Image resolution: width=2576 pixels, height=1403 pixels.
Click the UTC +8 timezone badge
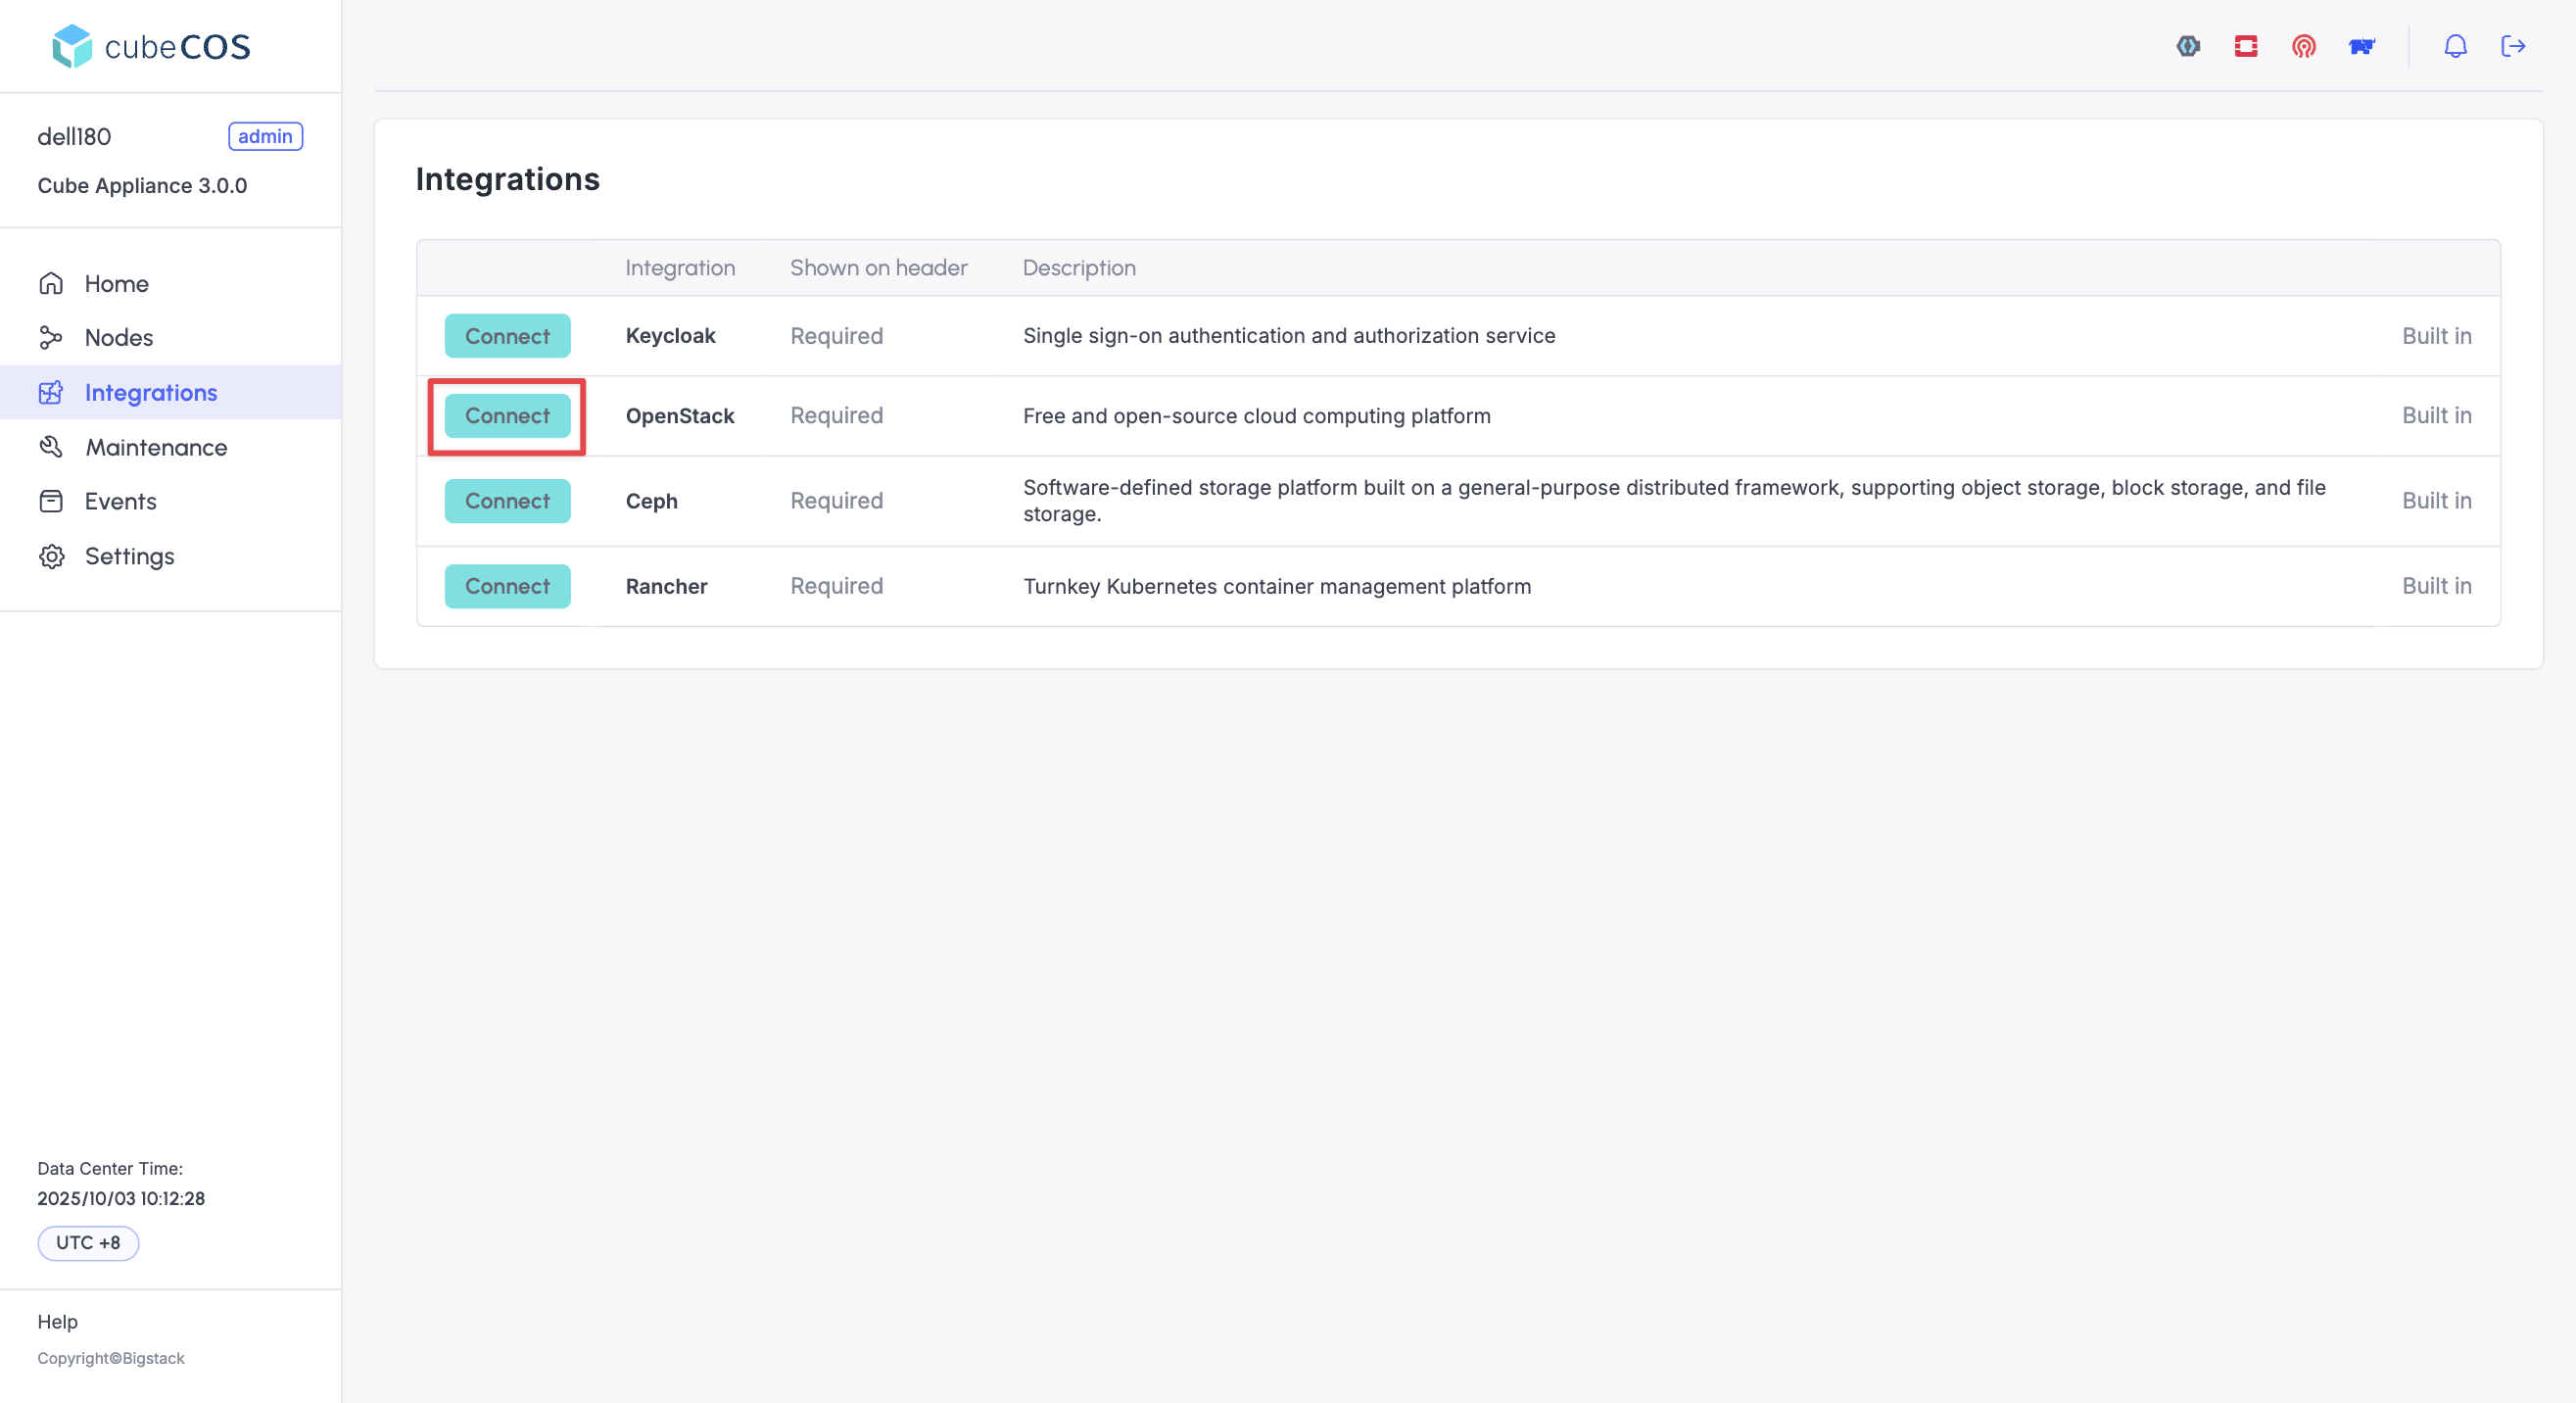[x=88, y=1243]
